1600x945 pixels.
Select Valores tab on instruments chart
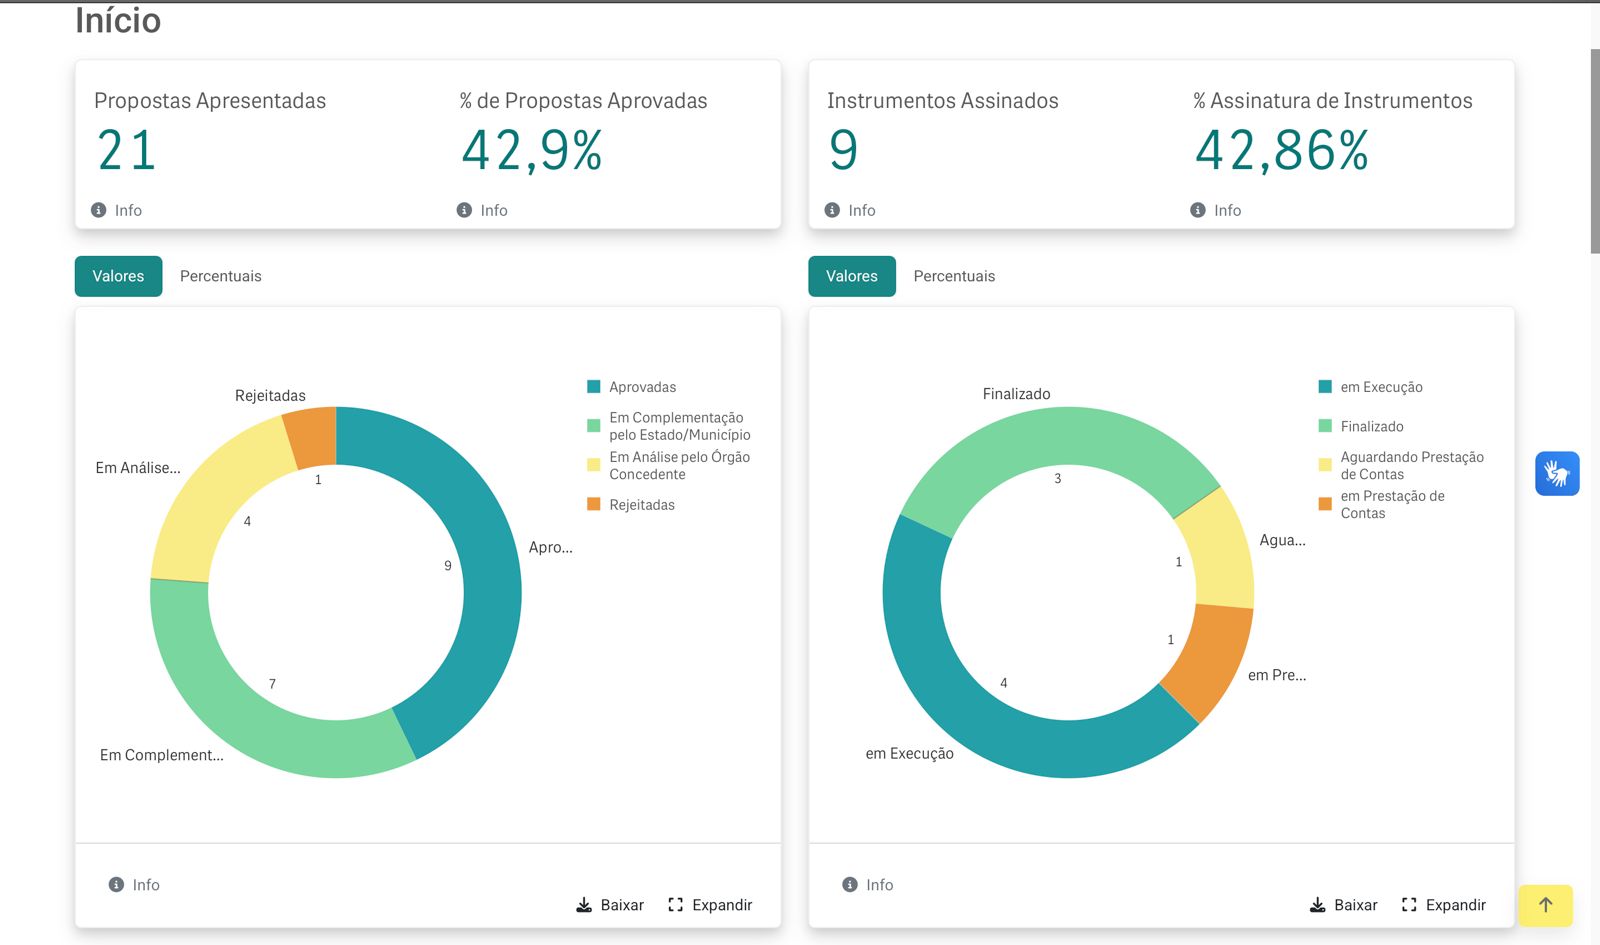852,276
